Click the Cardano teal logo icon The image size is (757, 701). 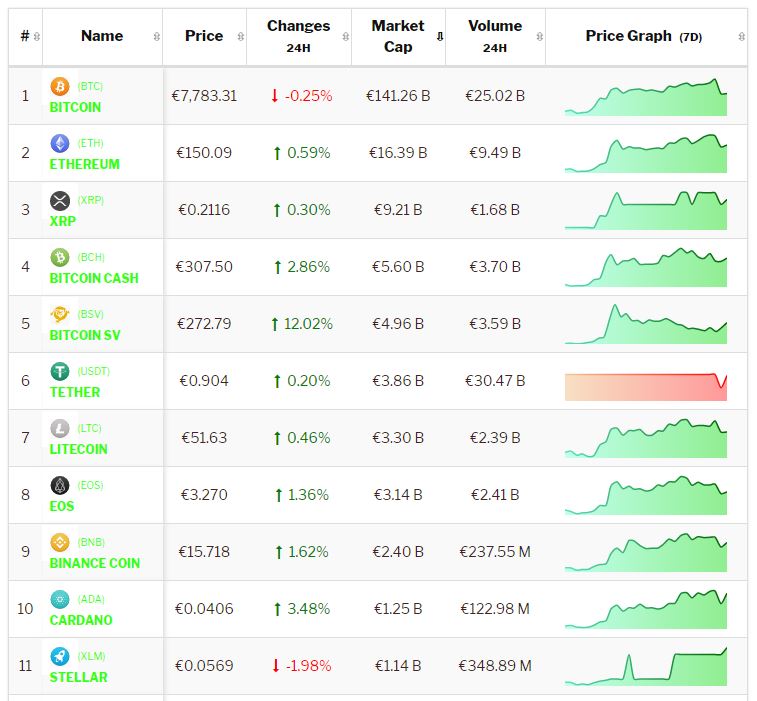pyautogui.click(x=59, y=600)
